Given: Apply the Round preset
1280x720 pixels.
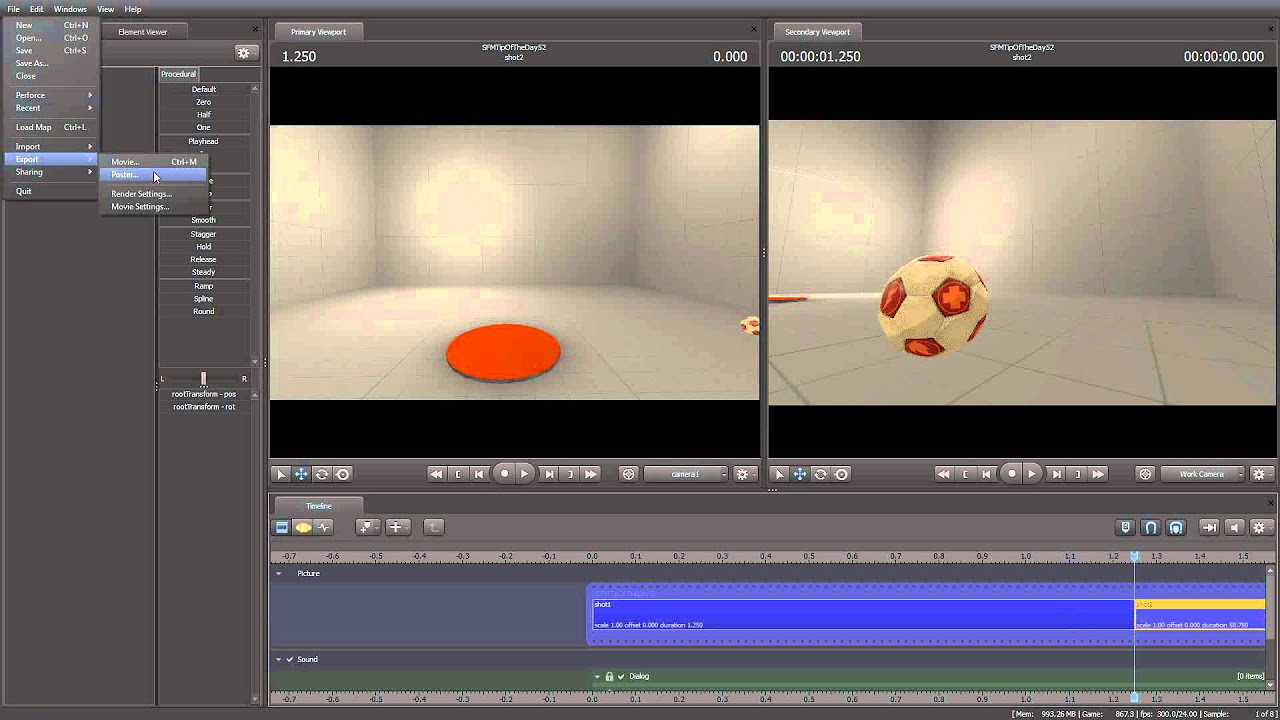Looking at the screenshot, I should pyautogui.click(x=204, y=311).
